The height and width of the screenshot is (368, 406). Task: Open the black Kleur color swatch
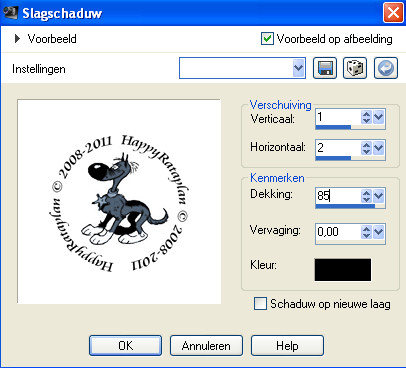[343, 270]
